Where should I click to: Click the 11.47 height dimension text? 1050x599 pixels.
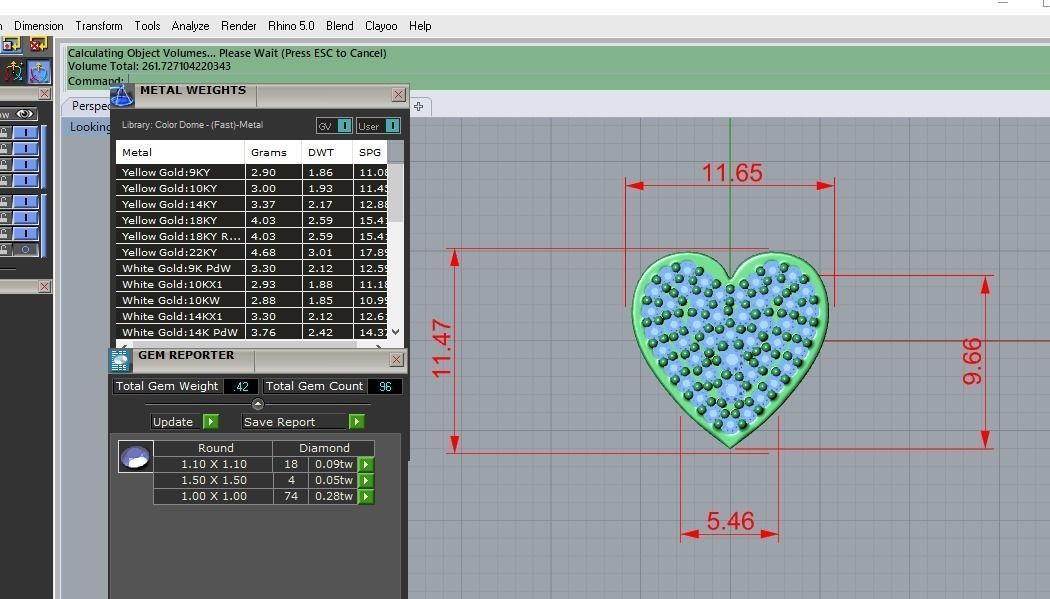coord(443,349)
